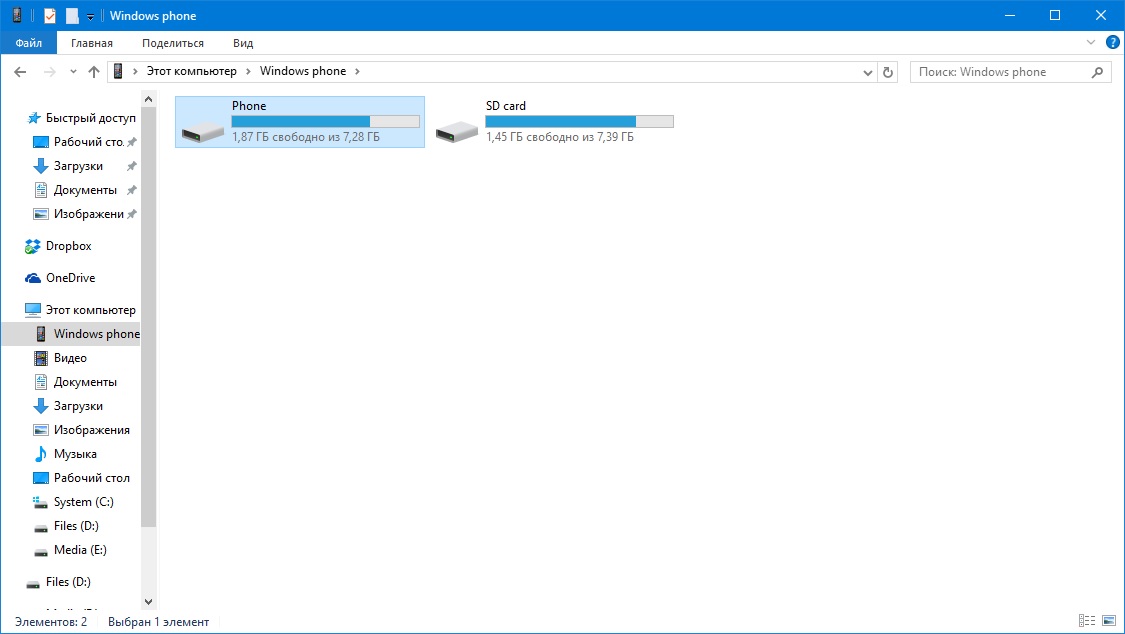Expand the ribbon with the chevron

(x=1091, y=42)
